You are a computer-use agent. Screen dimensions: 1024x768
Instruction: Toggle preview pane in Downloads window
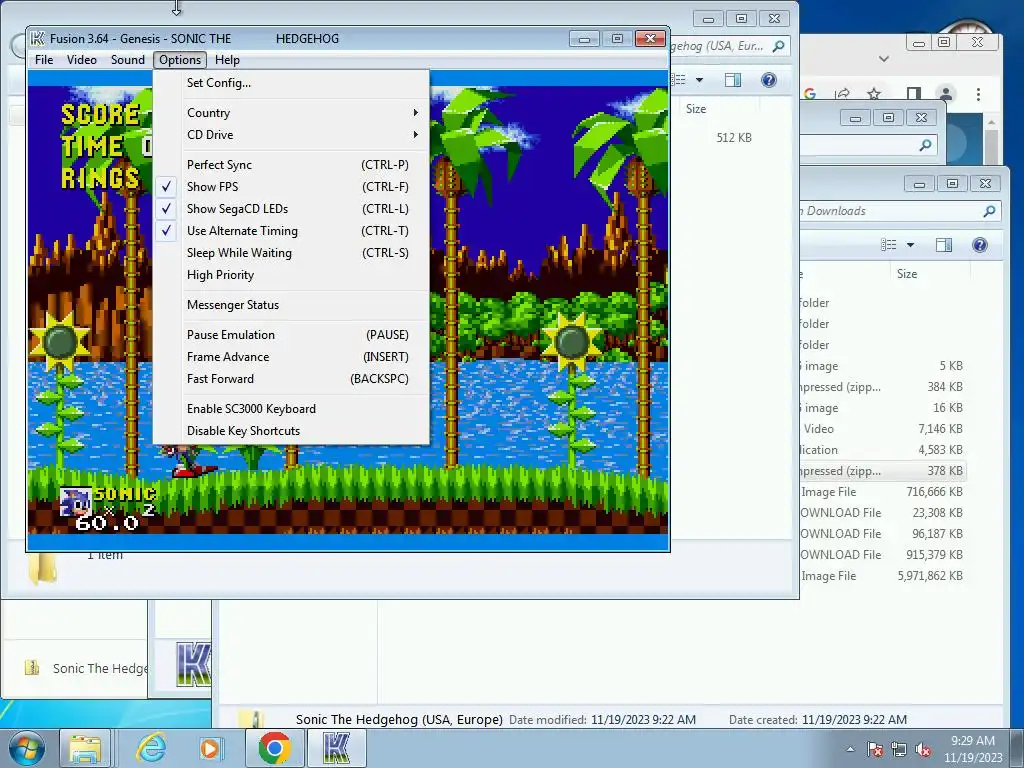coord(944,245)
